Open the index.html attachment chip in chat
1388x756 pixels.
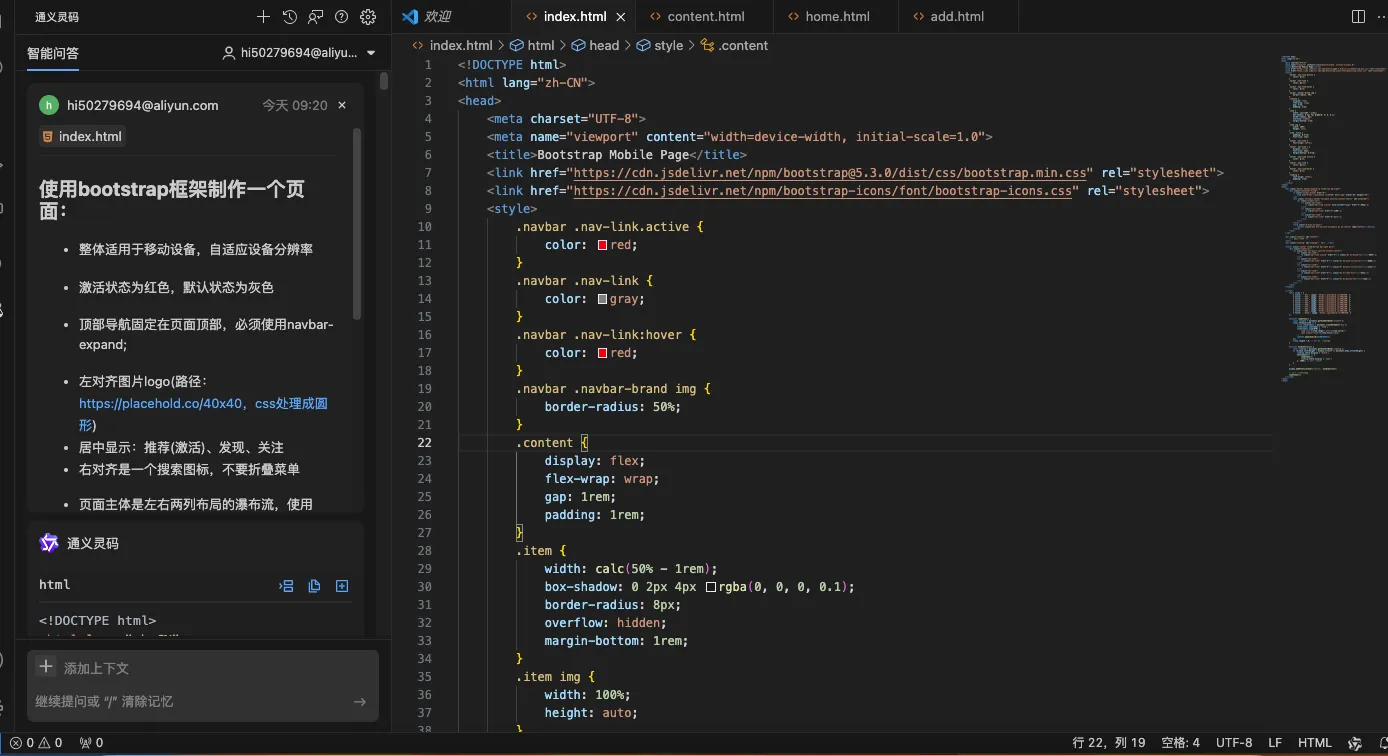click(x=82, y=136)
